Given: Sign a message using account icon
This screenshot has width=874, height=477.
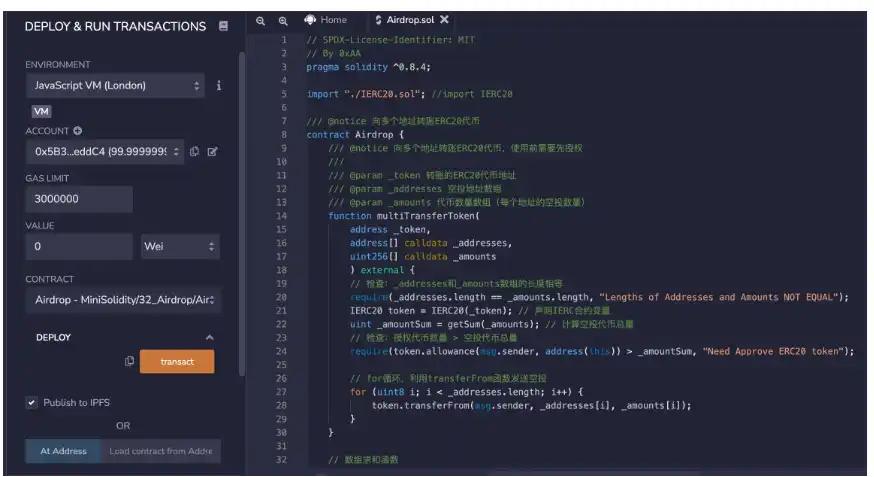Looking at the screenshot, I should click(212, 152).
